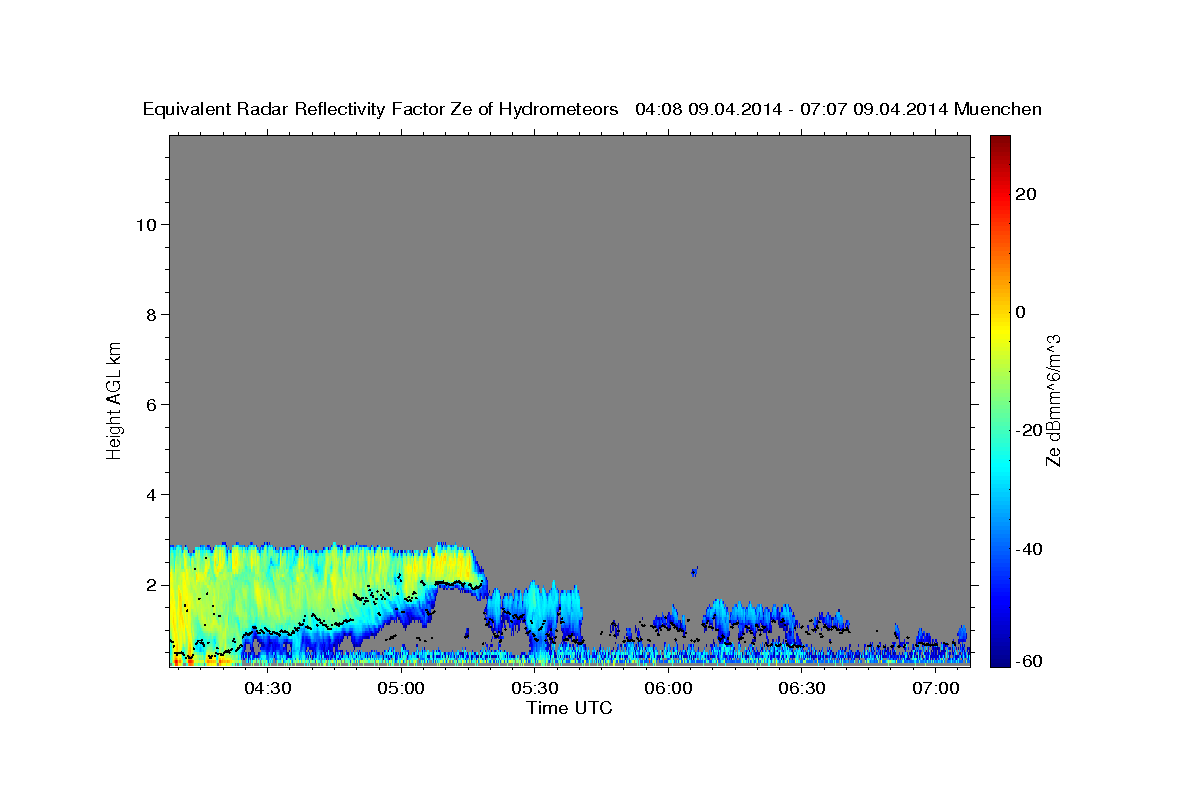Click the colorbar tick value '20'

(x=1024, y=194)
